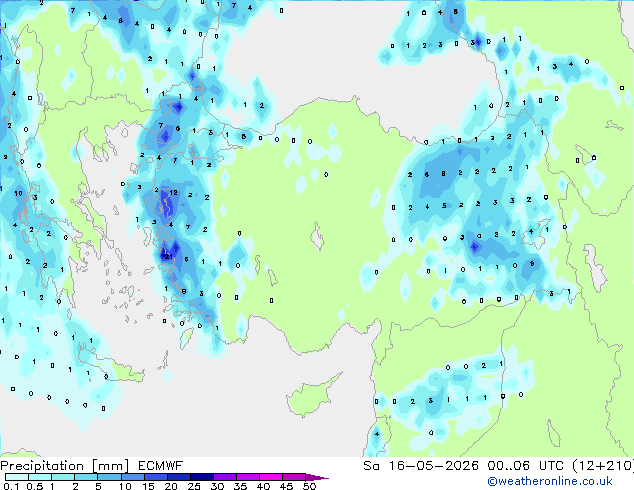Click the legend label "45"
Viewport: 634px width, 490px height.
tap(287, 486)
